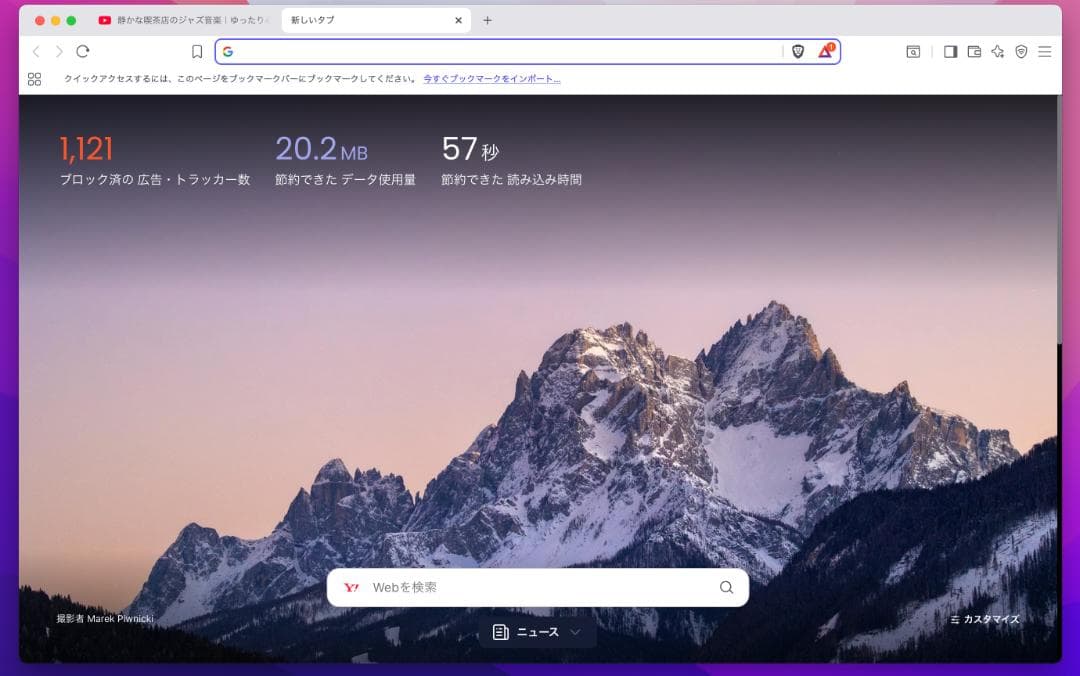Open the apps grid icon in bookmarks bar
Image resolution: width=1080 pixels, height=676 pixels.
click(x=35, y=79)
